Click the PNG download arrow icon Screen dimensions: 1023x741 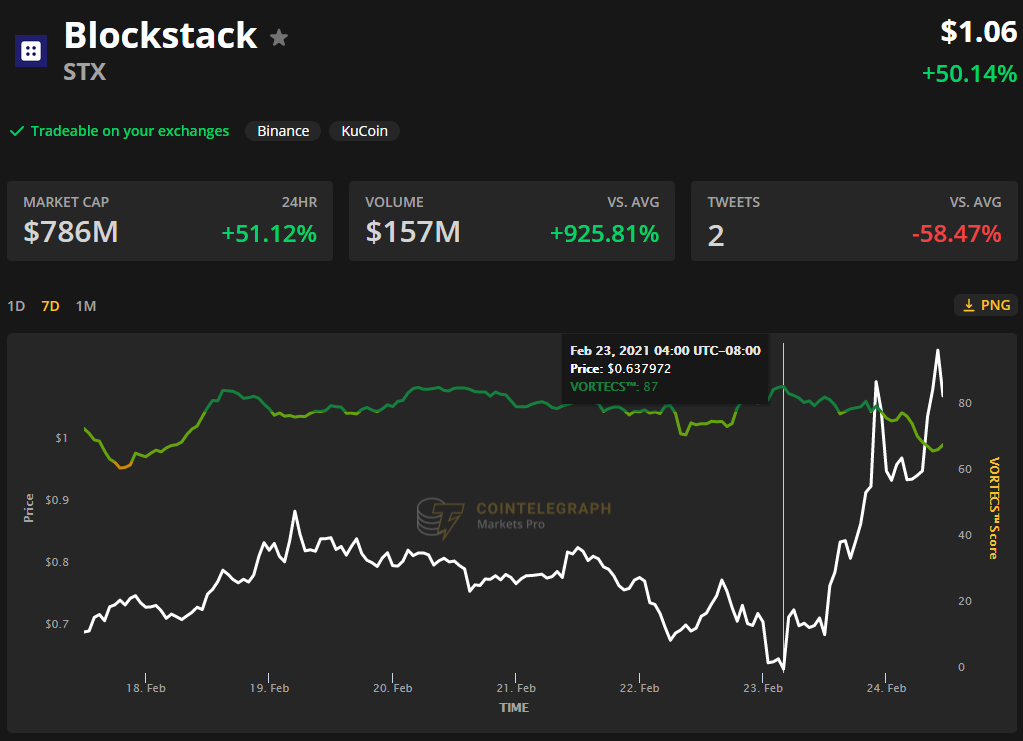[969, 305]
